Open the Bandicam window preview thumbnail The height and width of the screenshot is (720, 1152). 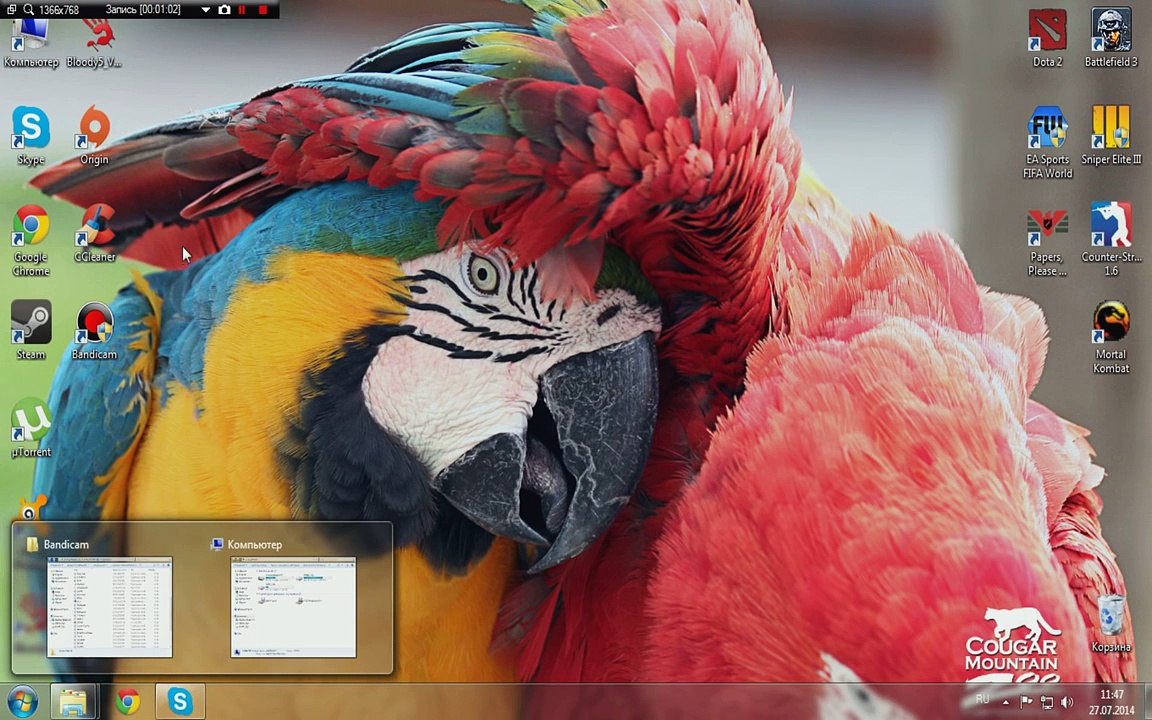[109, 607]
